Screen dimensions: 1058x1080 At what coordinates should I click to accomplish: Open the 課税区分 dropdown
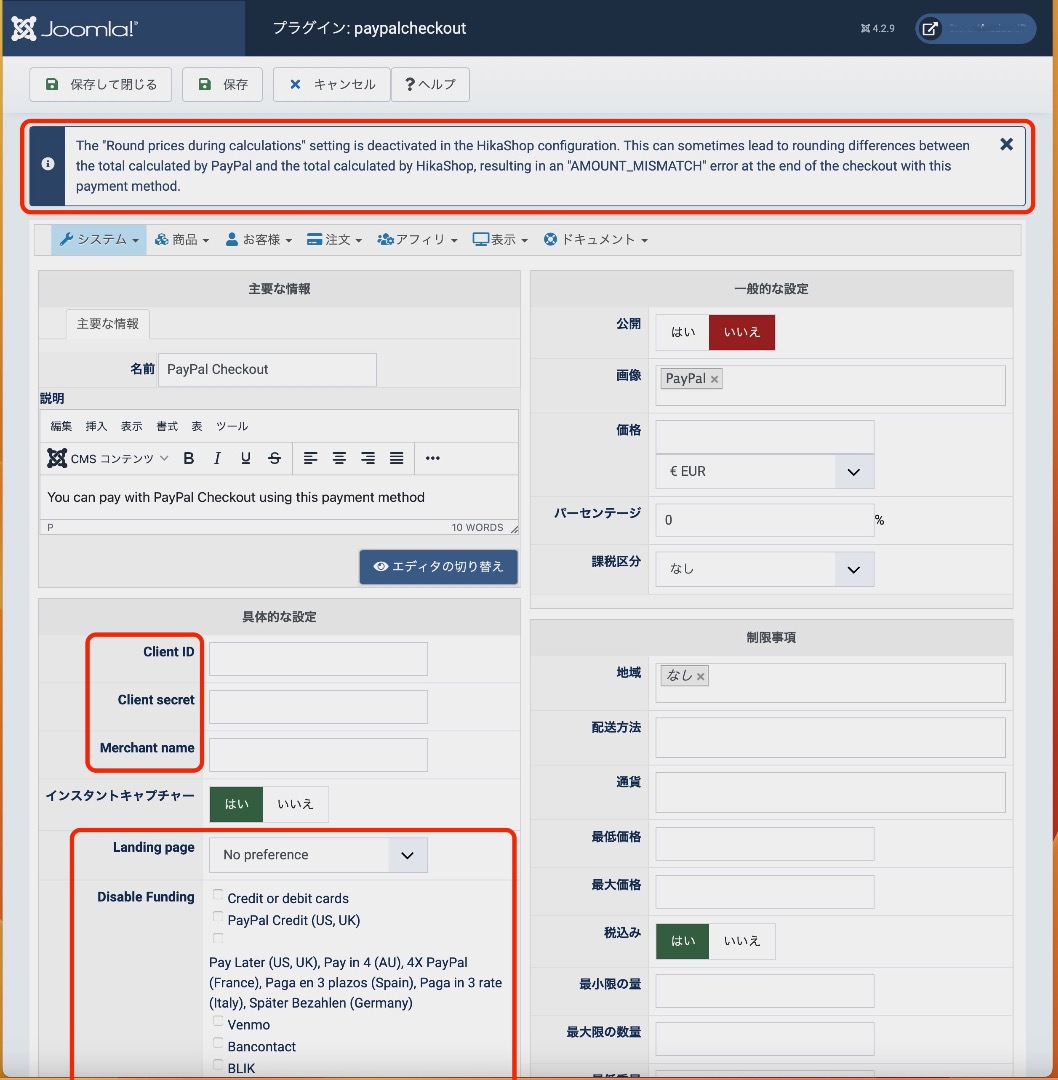coord(765,569)
